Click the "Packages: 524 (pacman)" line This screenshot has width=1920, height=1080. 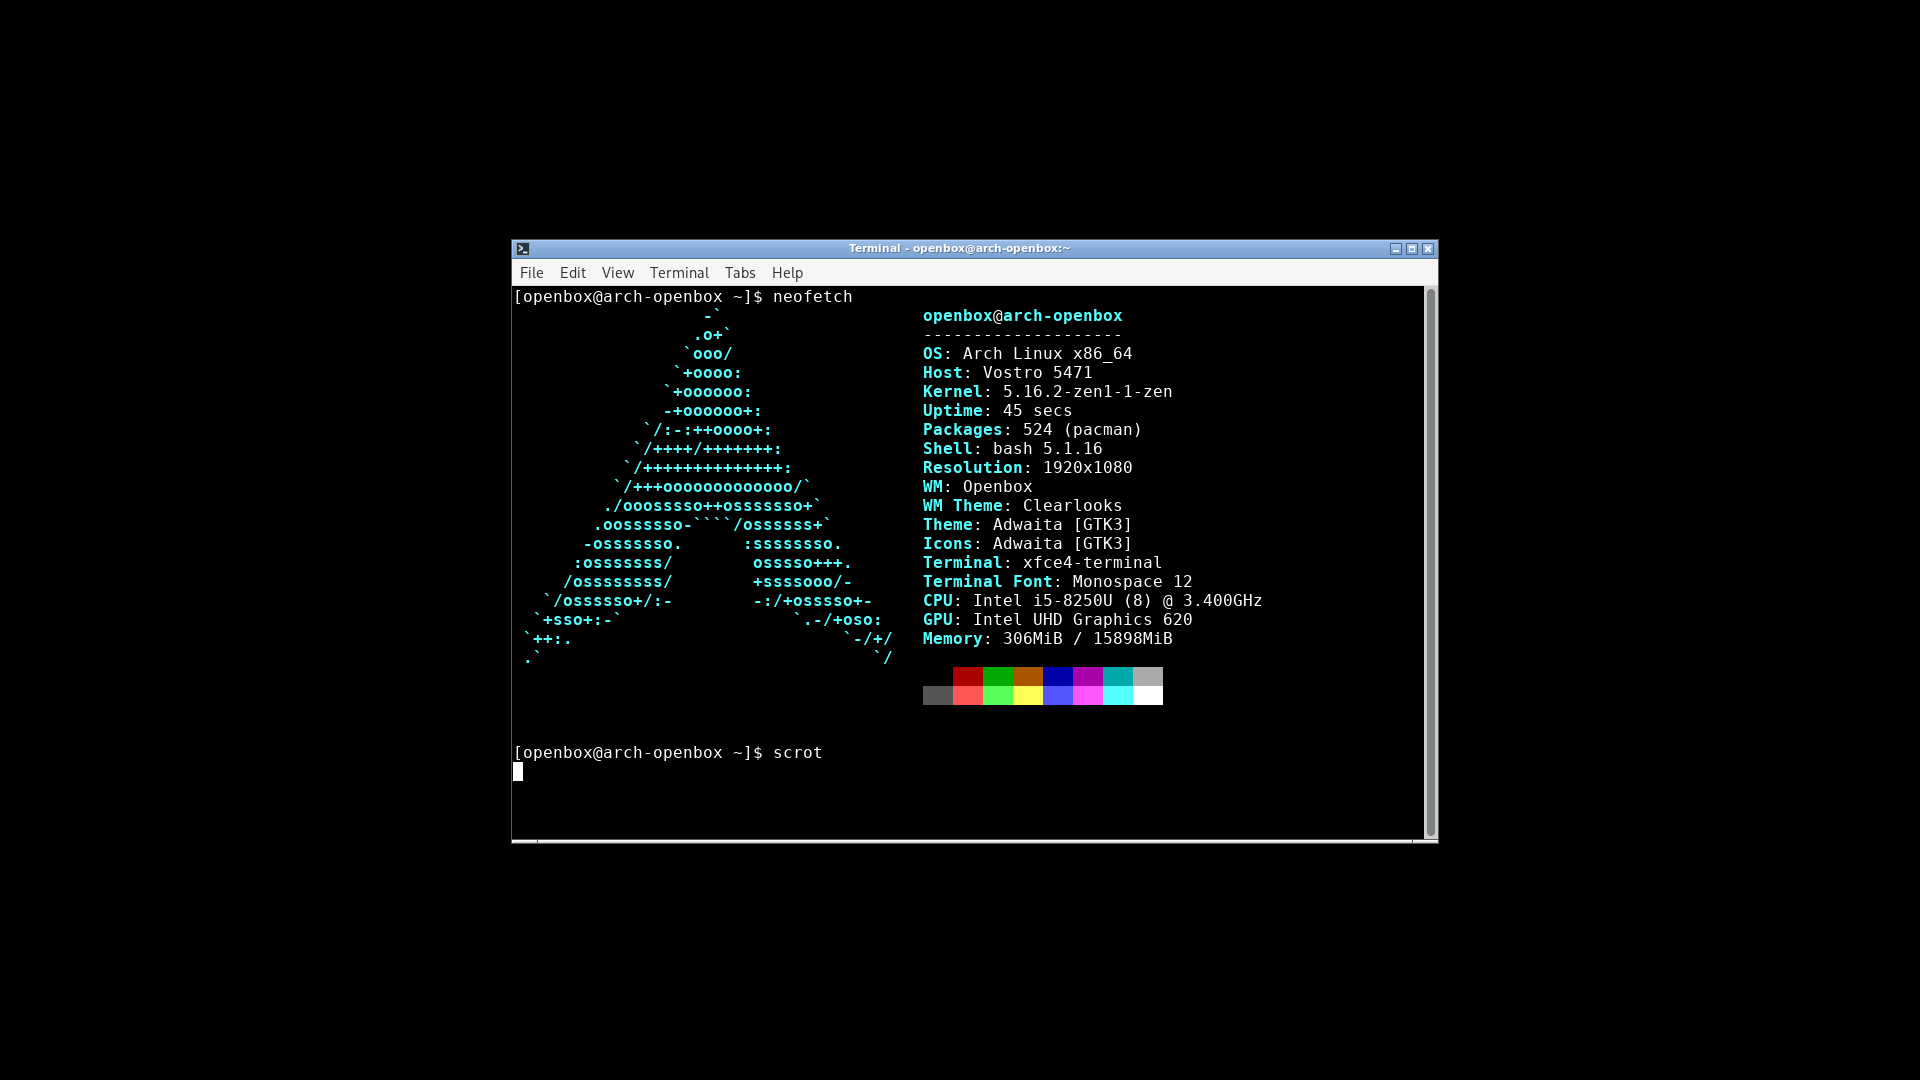(1033, 430)
